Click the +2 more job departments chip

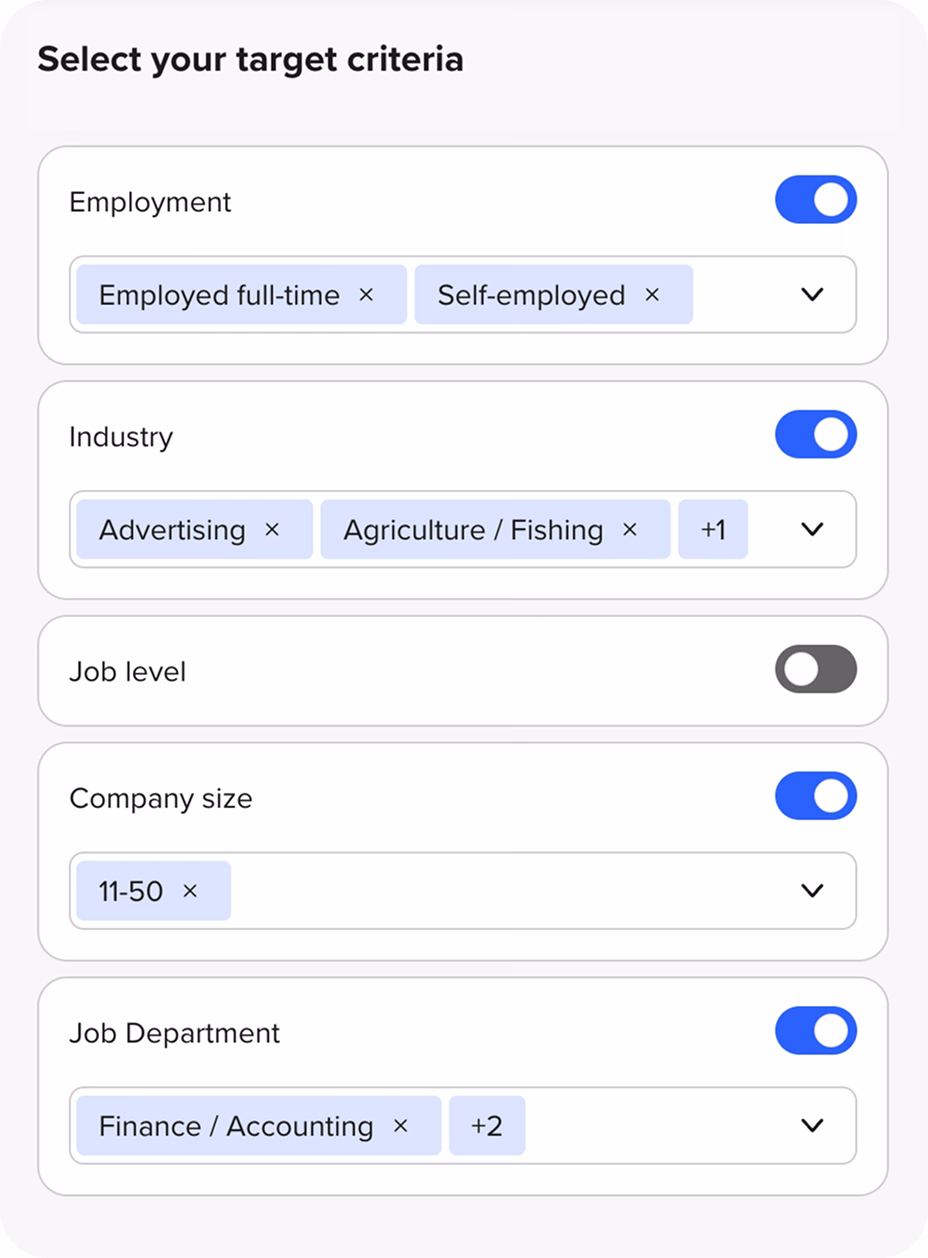[486, 1126]
